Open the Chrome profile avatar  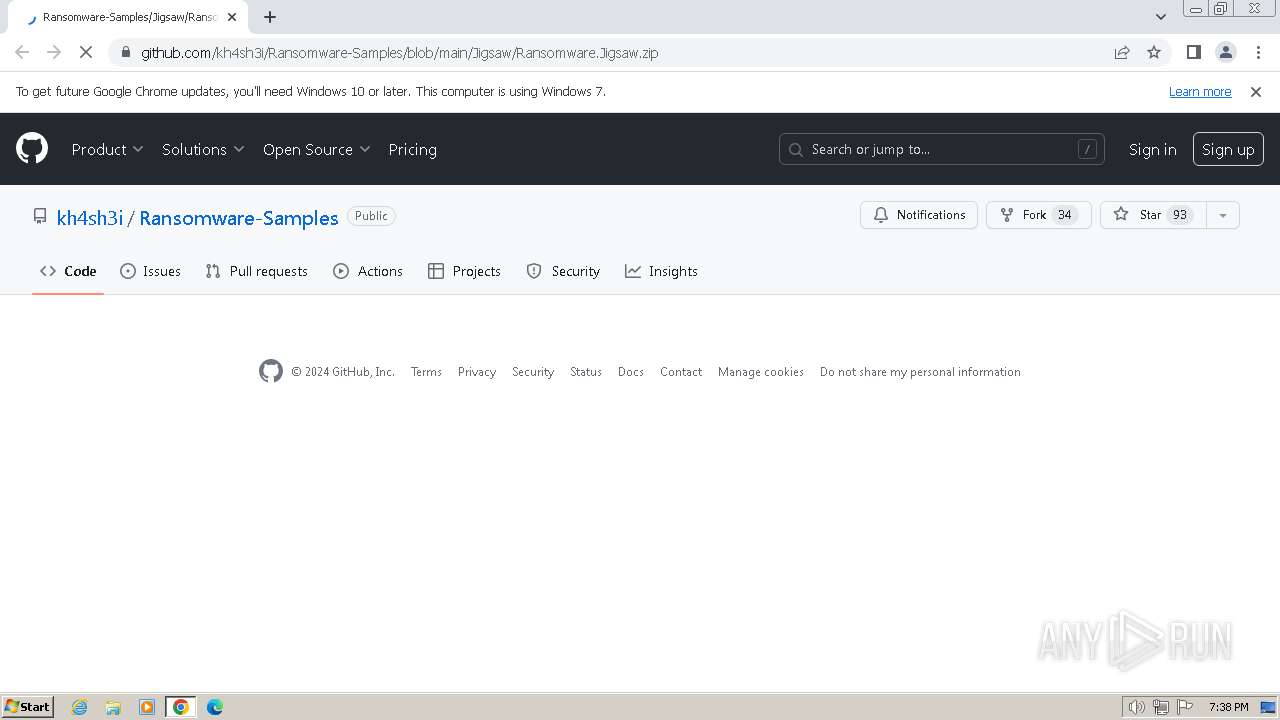click(x=1226, y=52)
